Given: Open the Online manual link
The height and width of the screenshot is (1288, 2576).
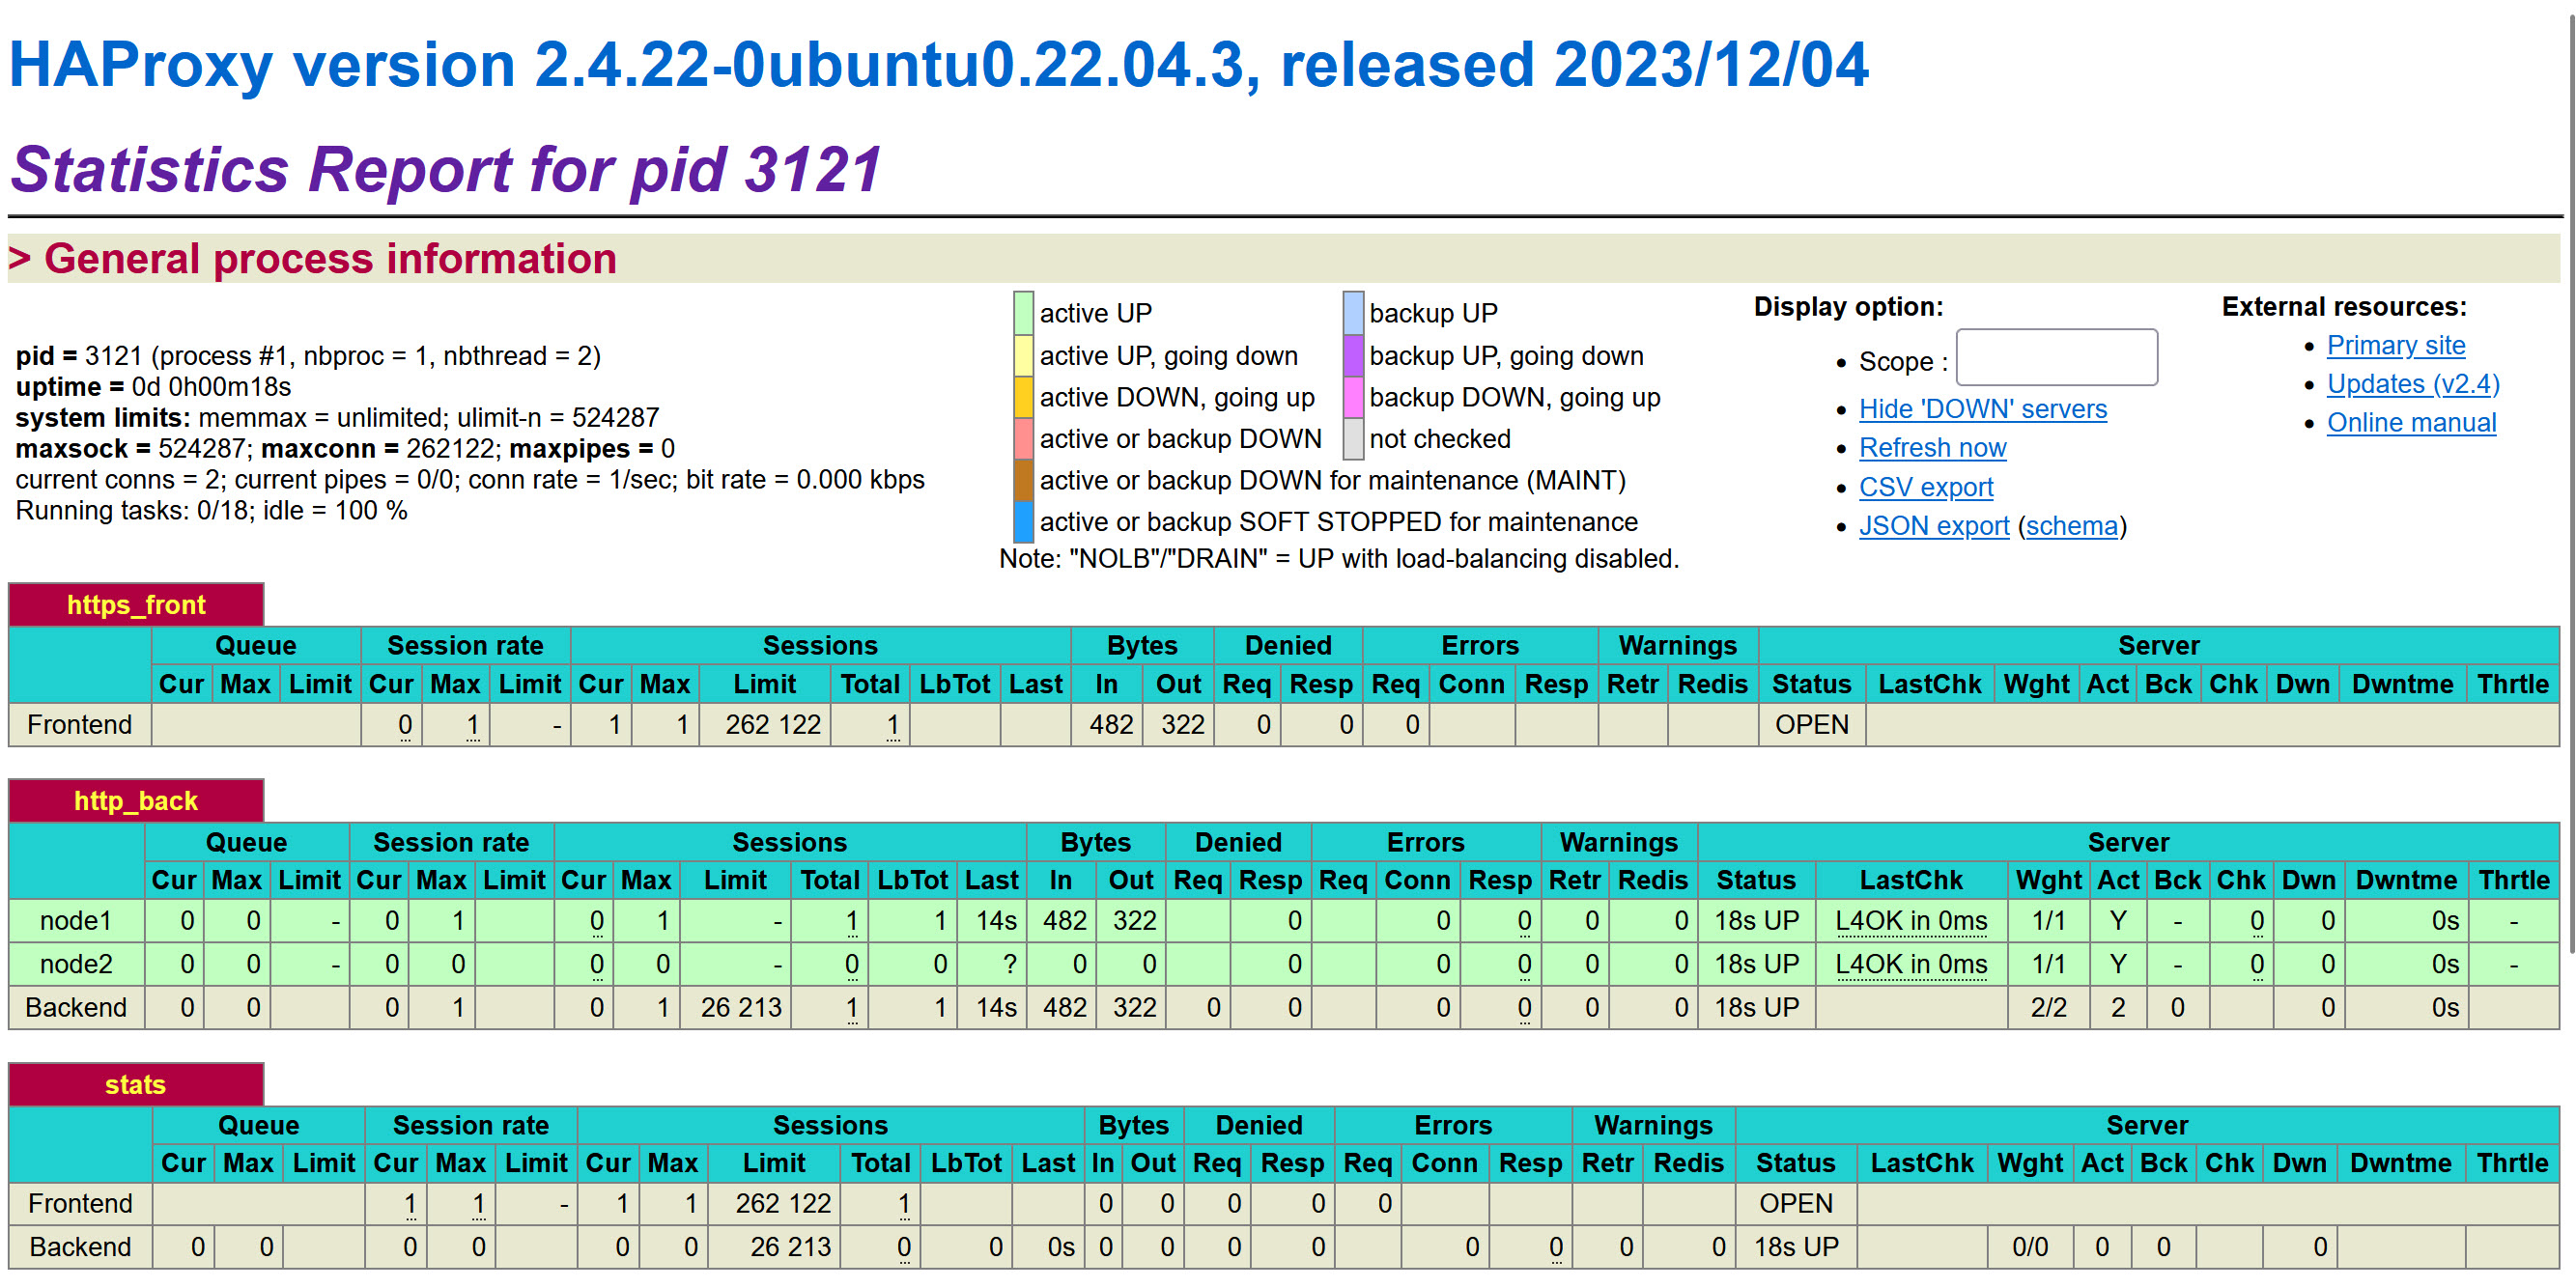Looking at the screenshot, I should coord(2410,423).
